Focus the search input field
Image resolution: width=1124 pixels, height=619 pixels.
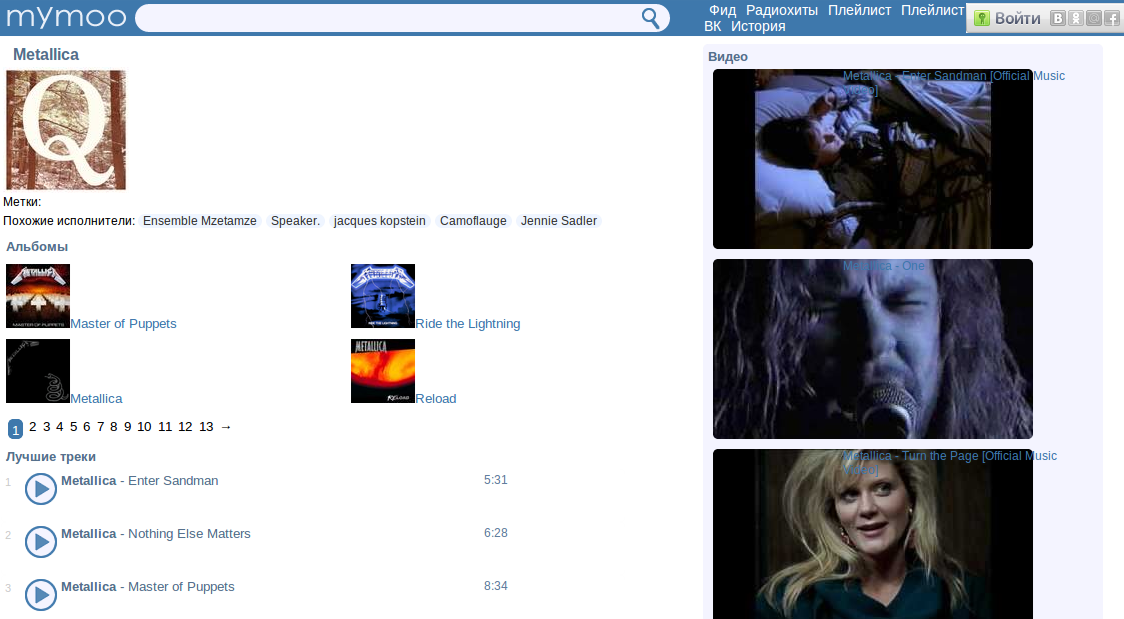(x=387, y=18)
